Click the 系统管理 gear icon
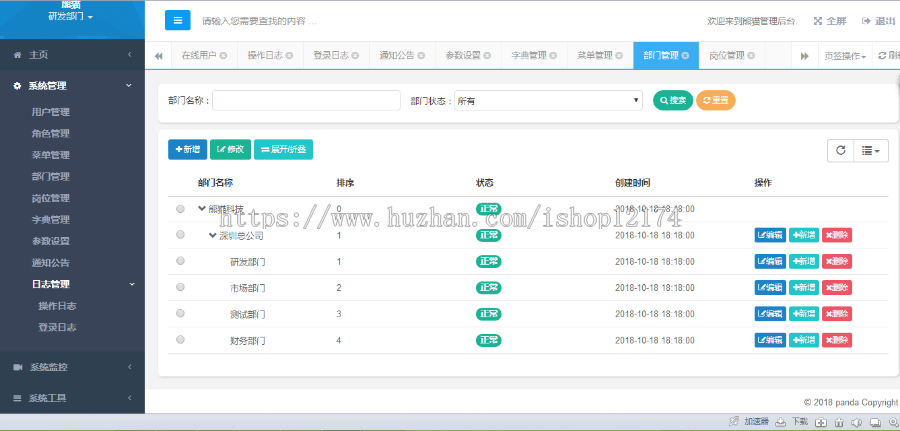900x431 pixels. [17, 86]
